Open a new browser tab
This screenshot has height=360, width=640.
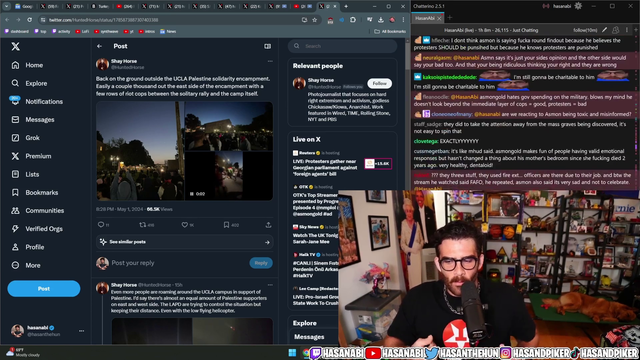click(346, 6)
